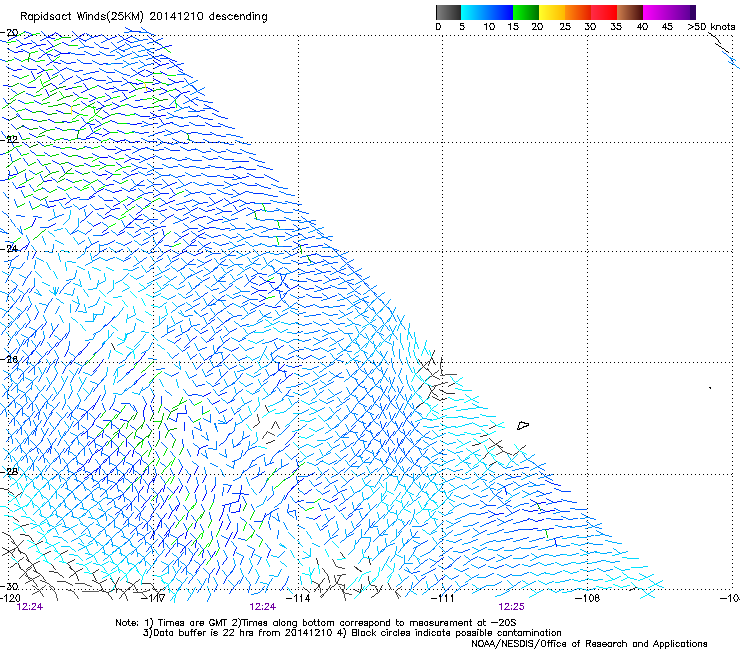Click the gray 0-5 knots color segment
Viewport: 740px width, 650px height.
pyautogui.click(x=448, y=12)
